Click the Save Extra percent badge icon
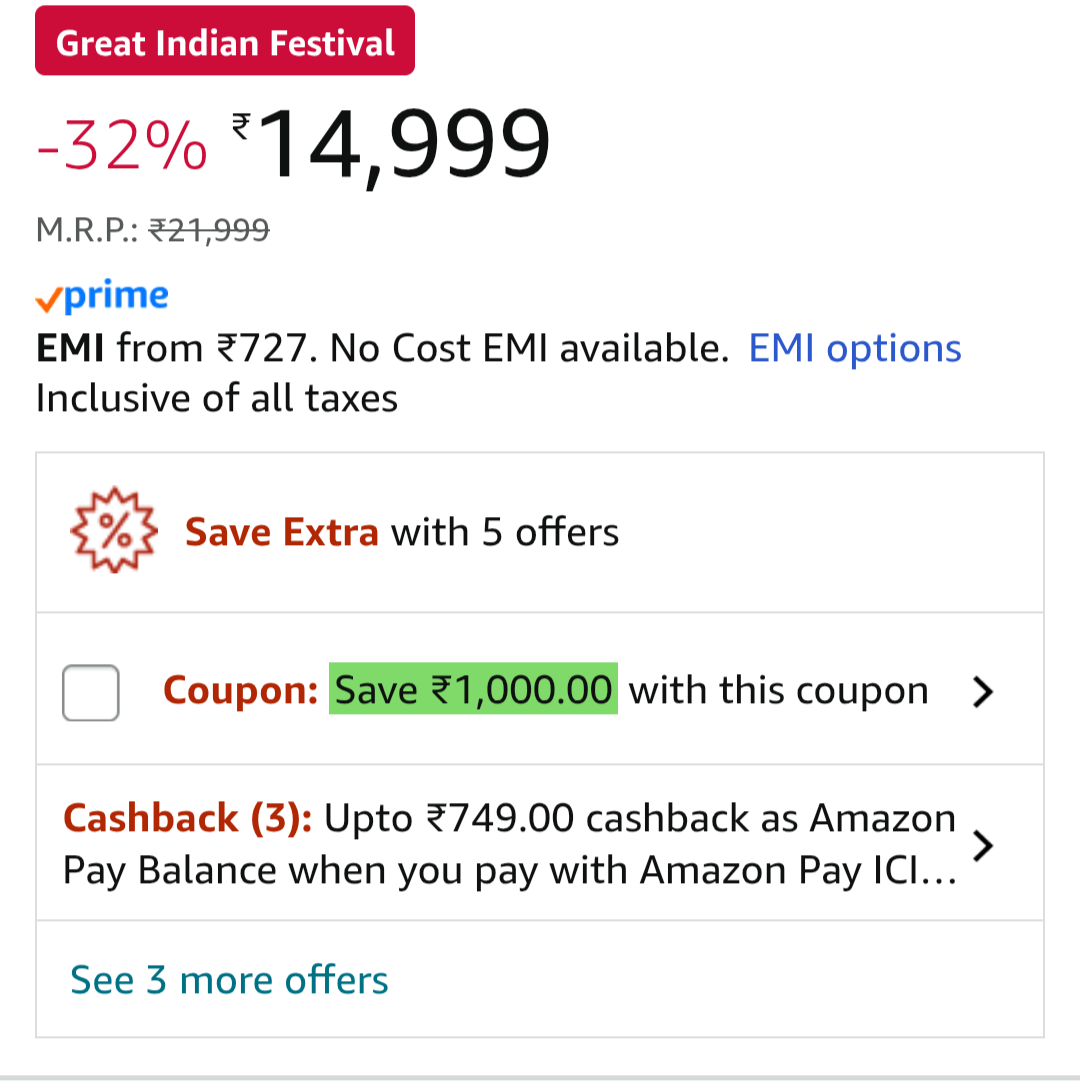This screenshot has width=1080, height=1089. click(113, 531)
